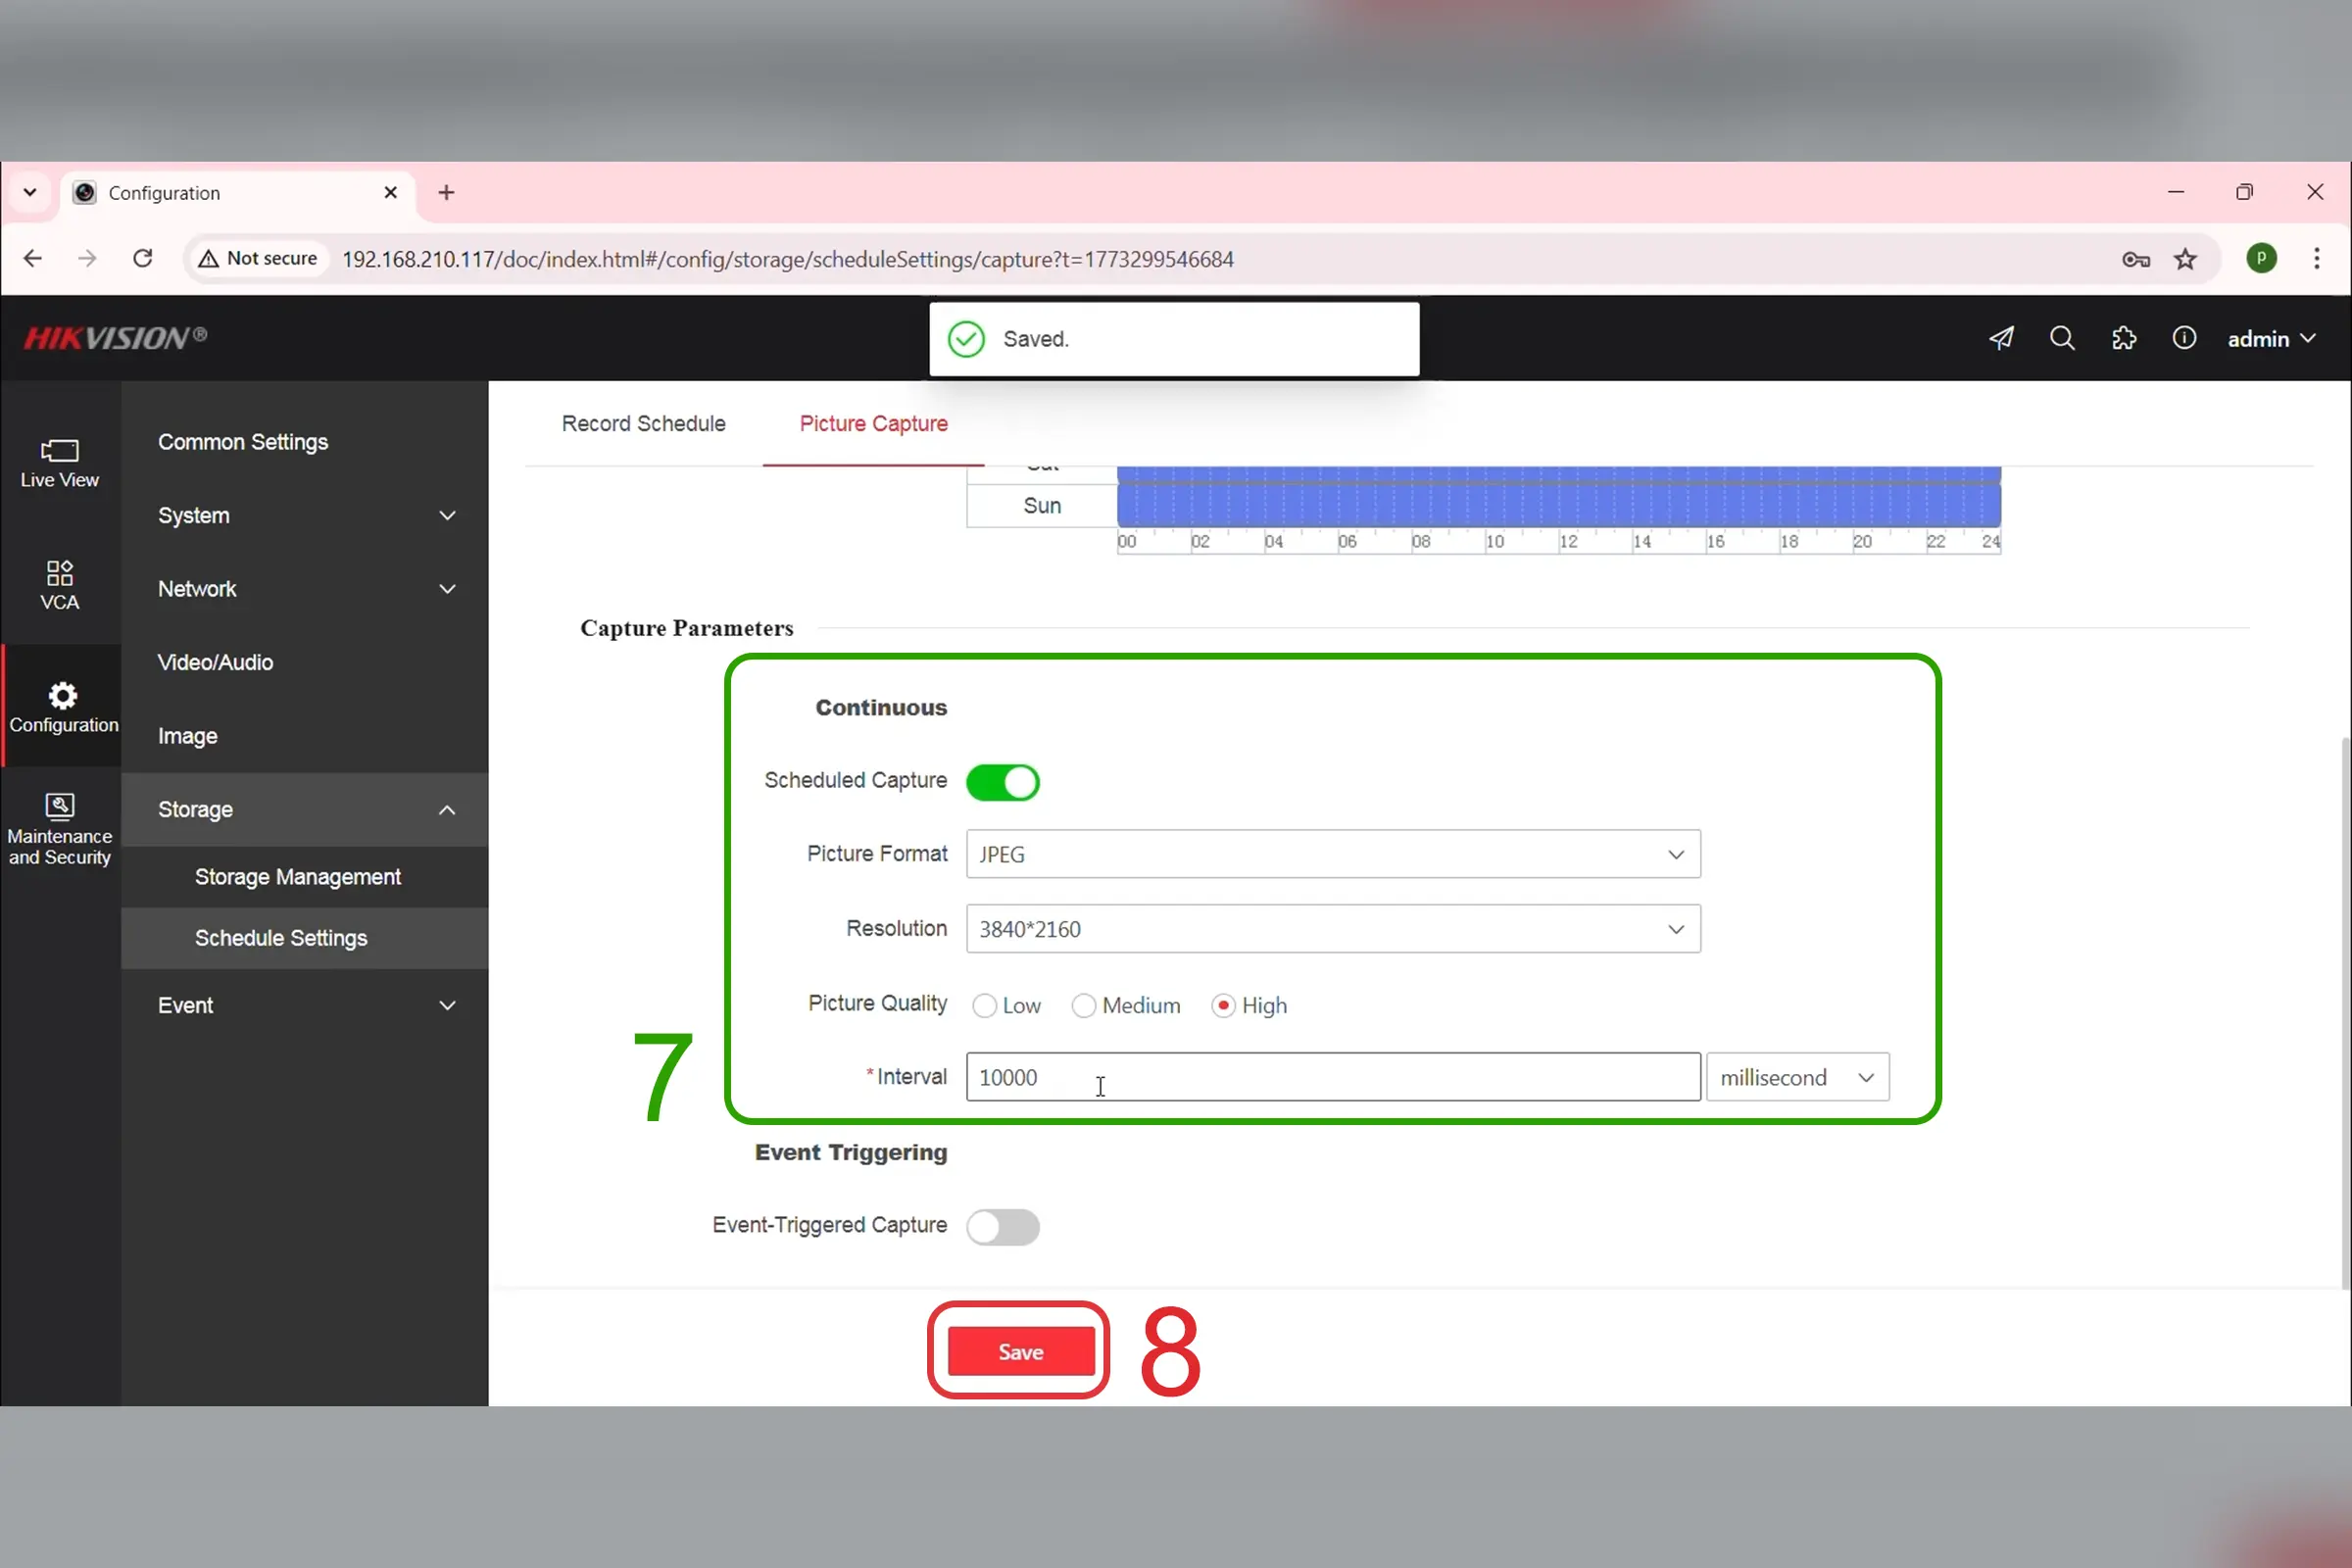Disable the Scheduled Capture toggle
This screenshot has width=2352, height=1568.
click(x=1002, y=782)
